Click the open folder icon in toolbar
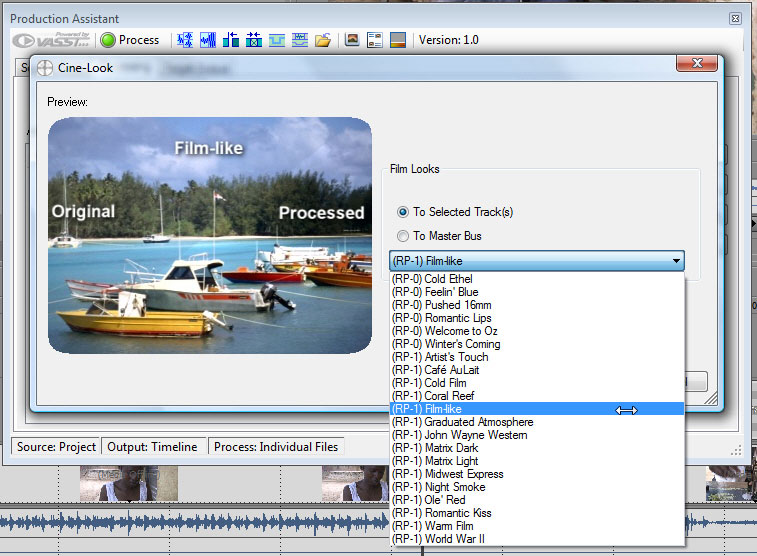The height and width of the screenshot is (556, 757). 323,40
